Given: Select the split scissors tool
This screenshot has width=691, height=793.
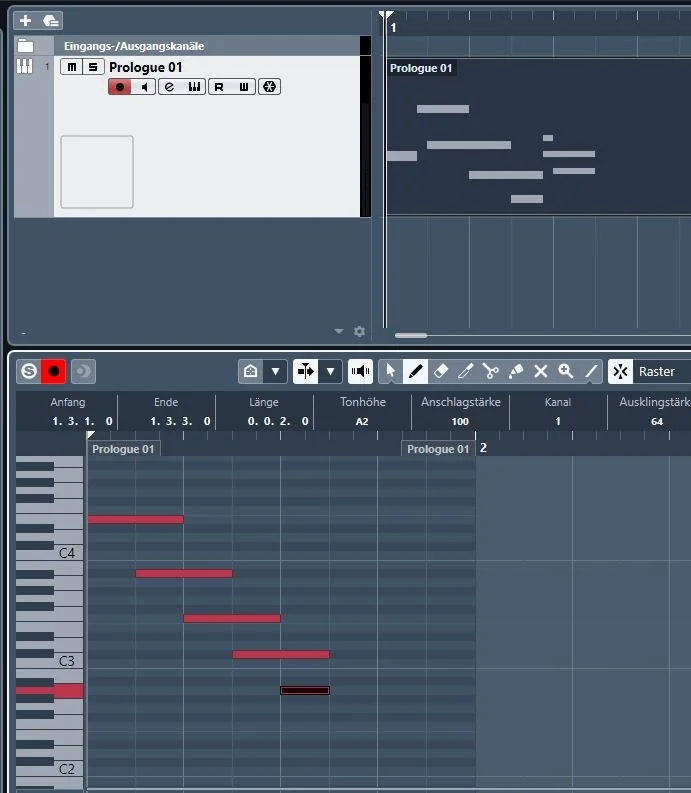Looking at the screenshot, I should 491,371.
